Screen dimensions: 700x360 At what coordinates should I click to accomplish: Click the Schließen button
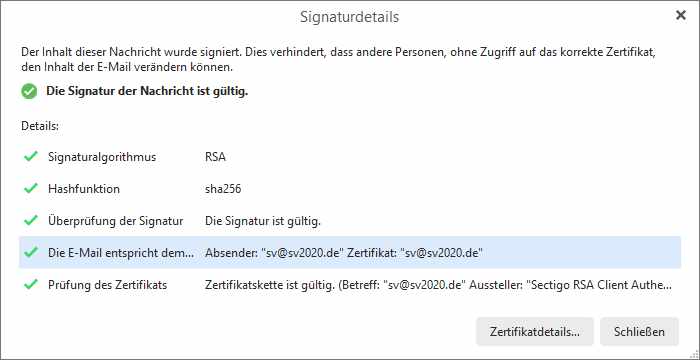tap(639, 332)
